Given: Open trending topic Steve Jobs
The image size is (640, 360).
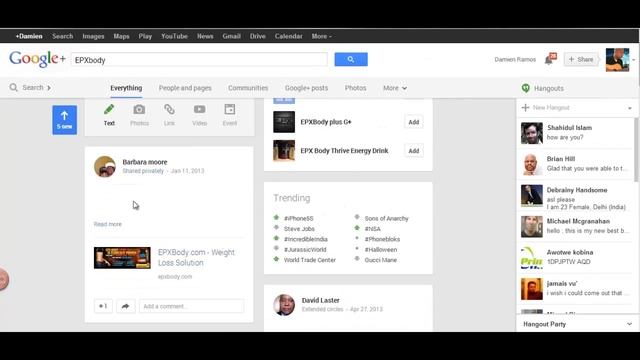Looking at the screenshot, I should click(x=299, y=229).
